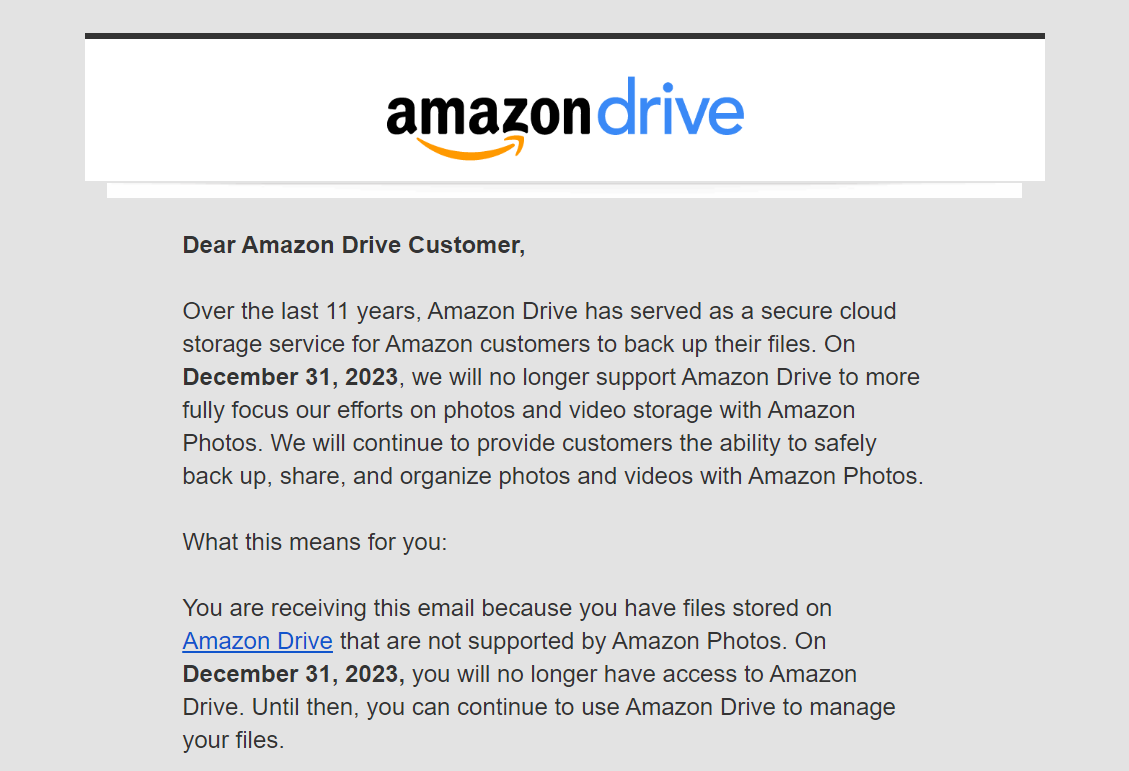Click the line starting "Photos. We will continue"
Screen dimensions: 1129x771
529,443
